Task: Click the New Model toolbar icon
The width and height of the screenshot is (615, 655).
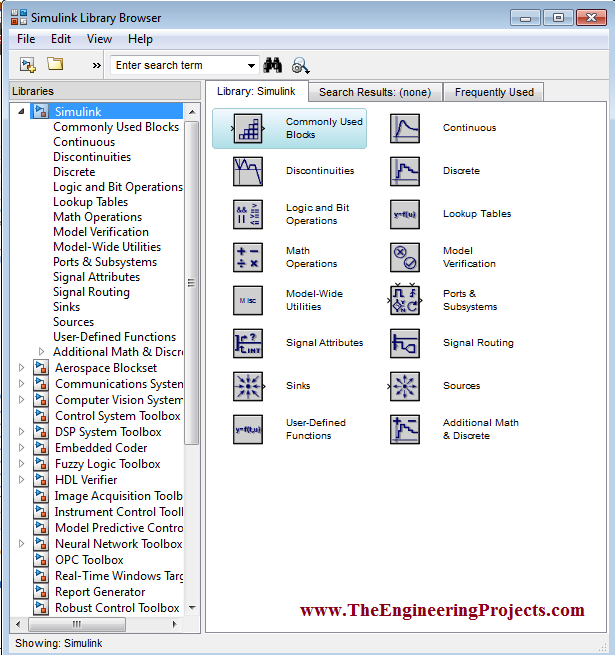Action: click(x=28, y=65)
